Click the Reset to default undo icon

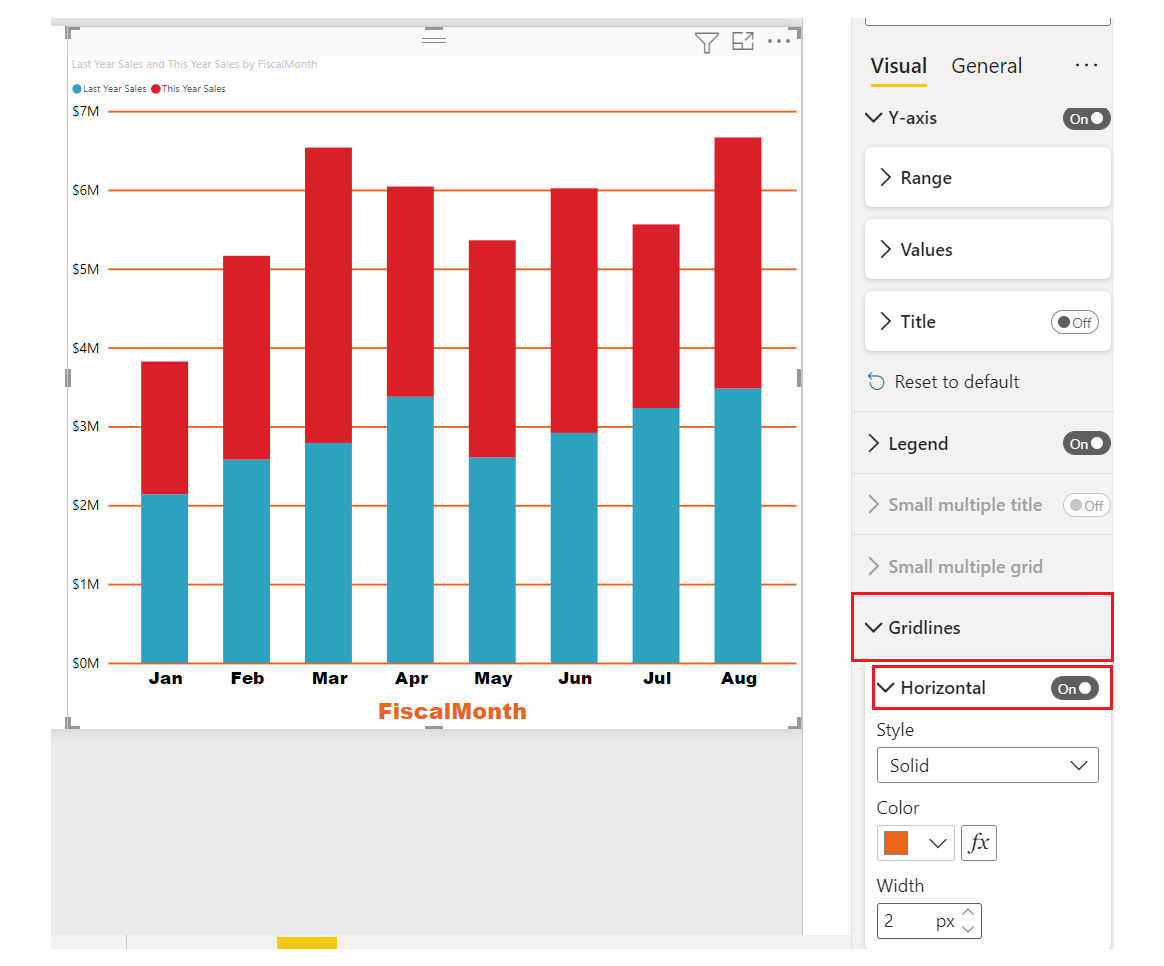pyautogui.click(x=876, y=382)
